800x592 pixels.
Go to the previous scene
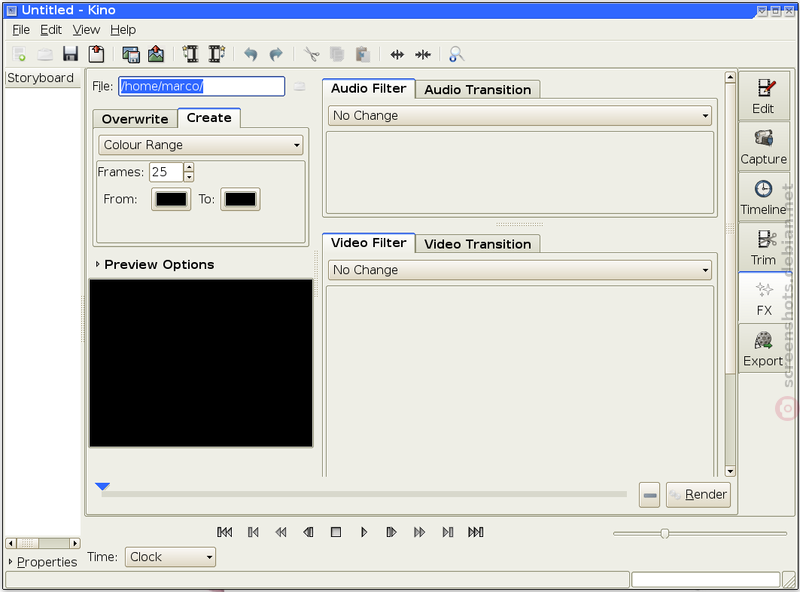[253, 532]
